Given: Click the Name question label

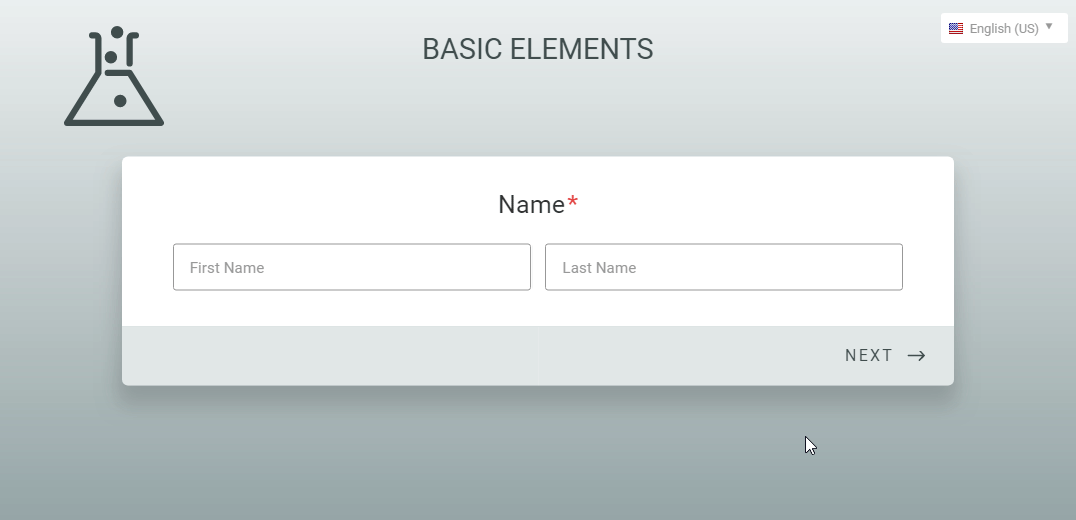Looking at the screenshot, I should pos(531,205).
